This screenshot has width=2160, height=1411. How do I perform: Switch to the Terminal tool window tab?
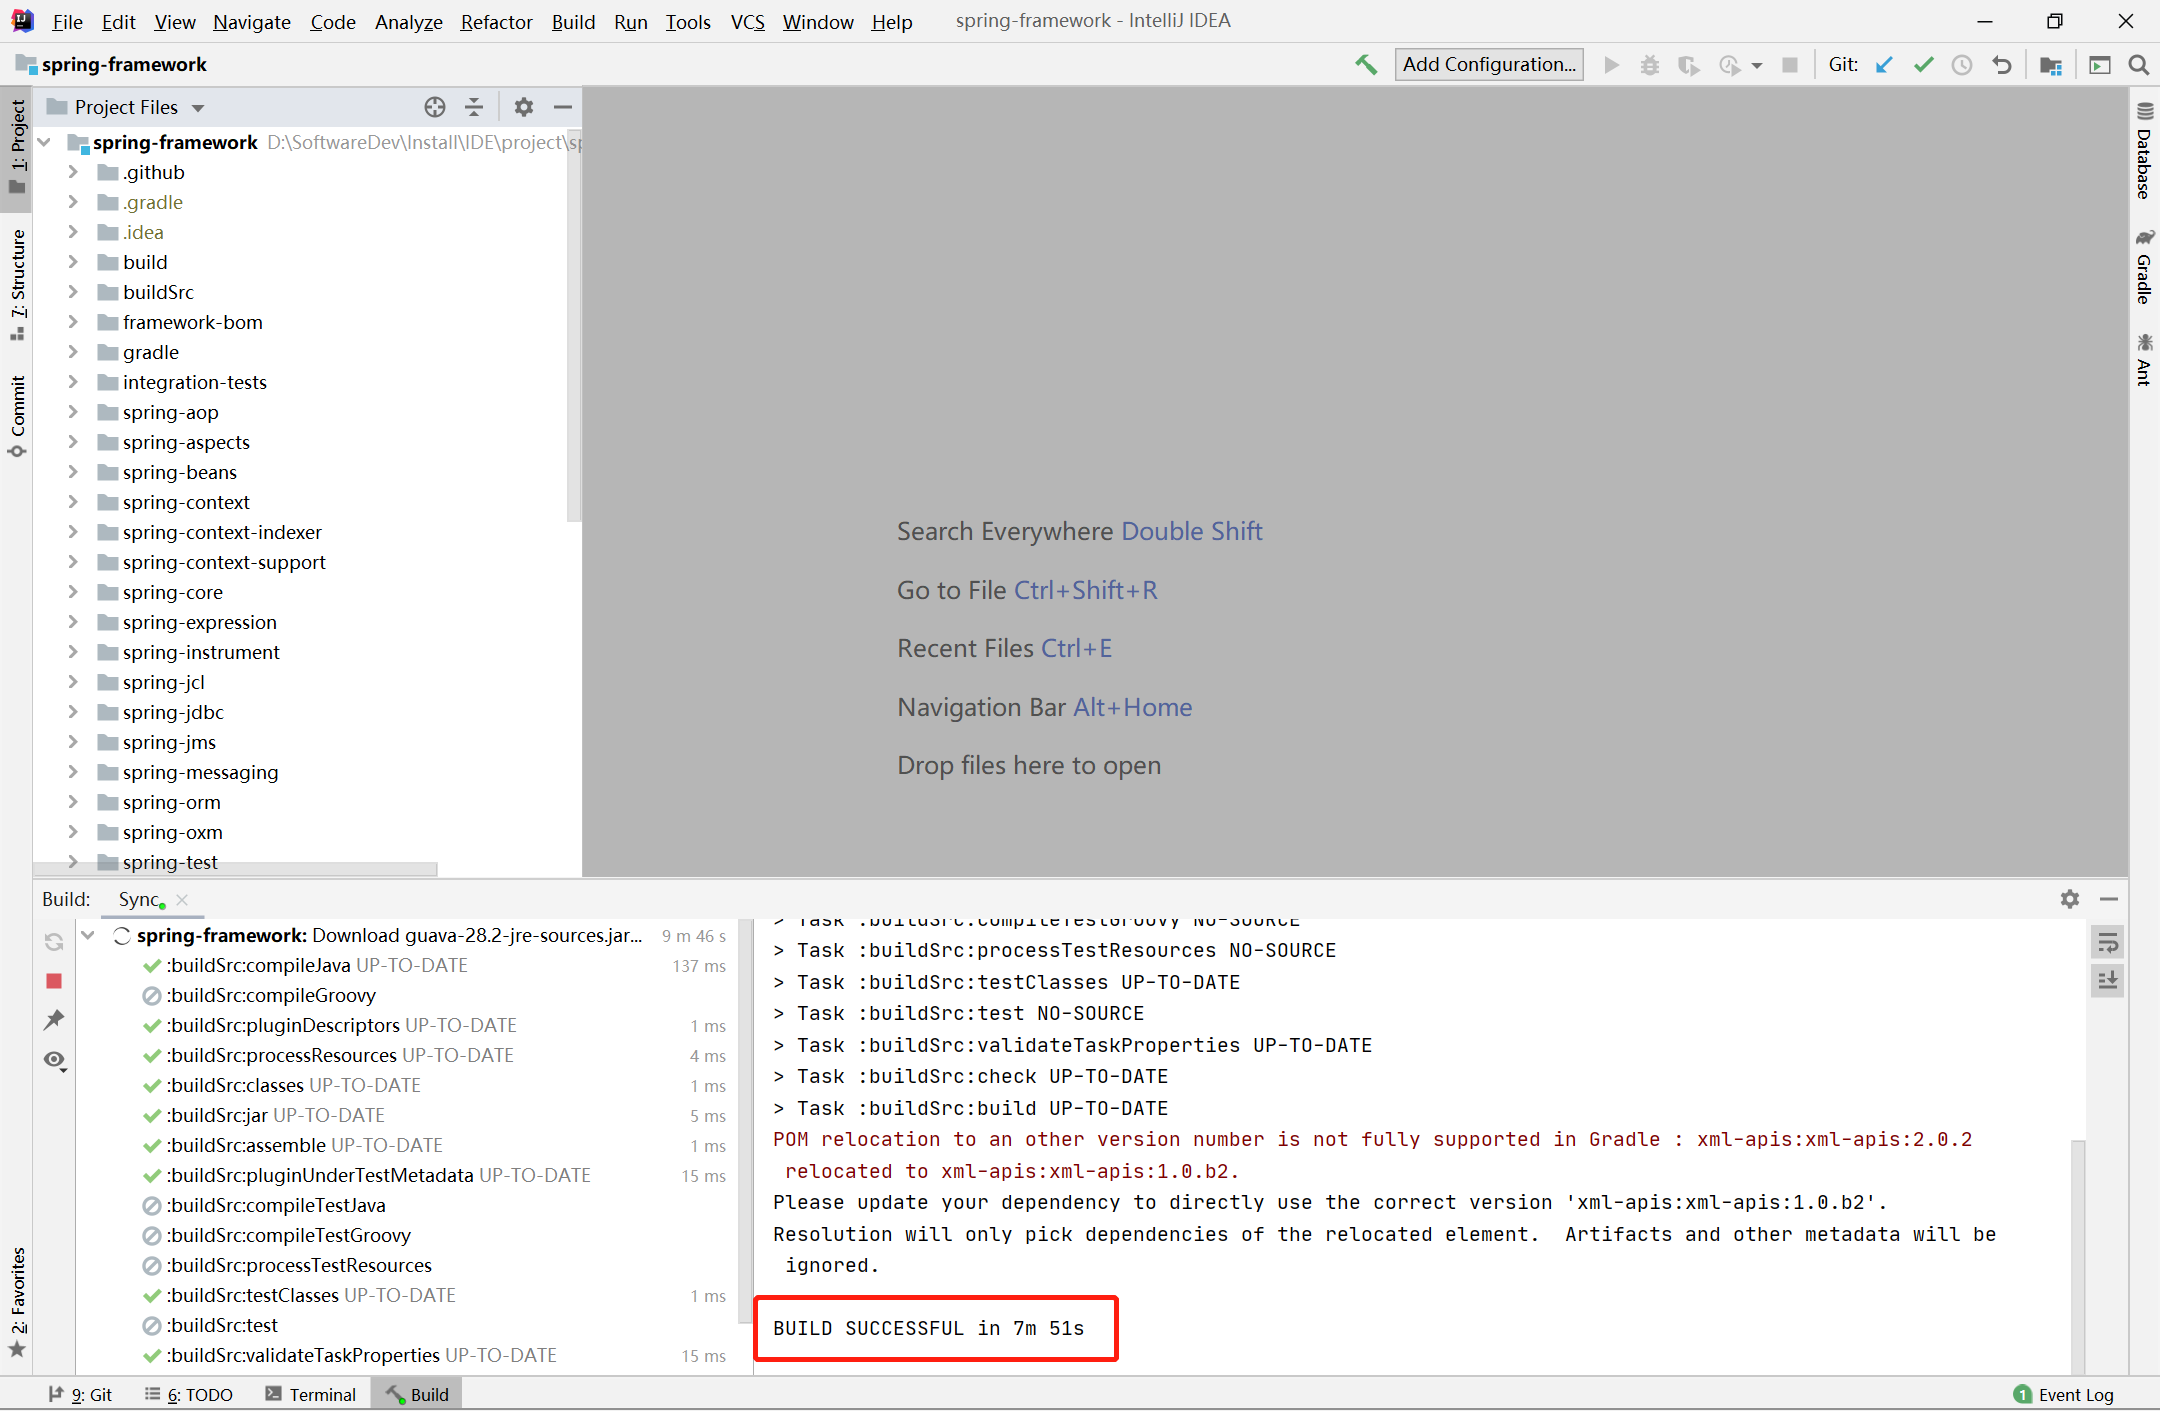311,1394
